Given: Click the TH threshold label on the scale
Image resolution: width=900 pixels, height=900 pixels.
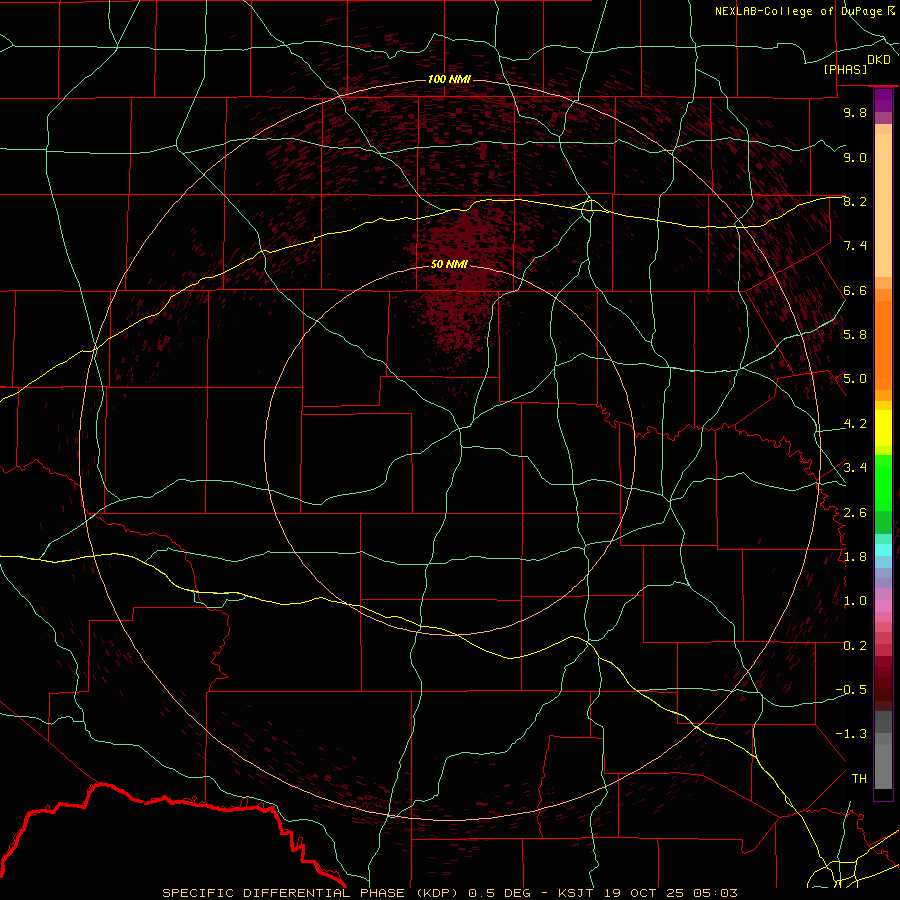Looking at the screenshot, I should pos(859,778).
